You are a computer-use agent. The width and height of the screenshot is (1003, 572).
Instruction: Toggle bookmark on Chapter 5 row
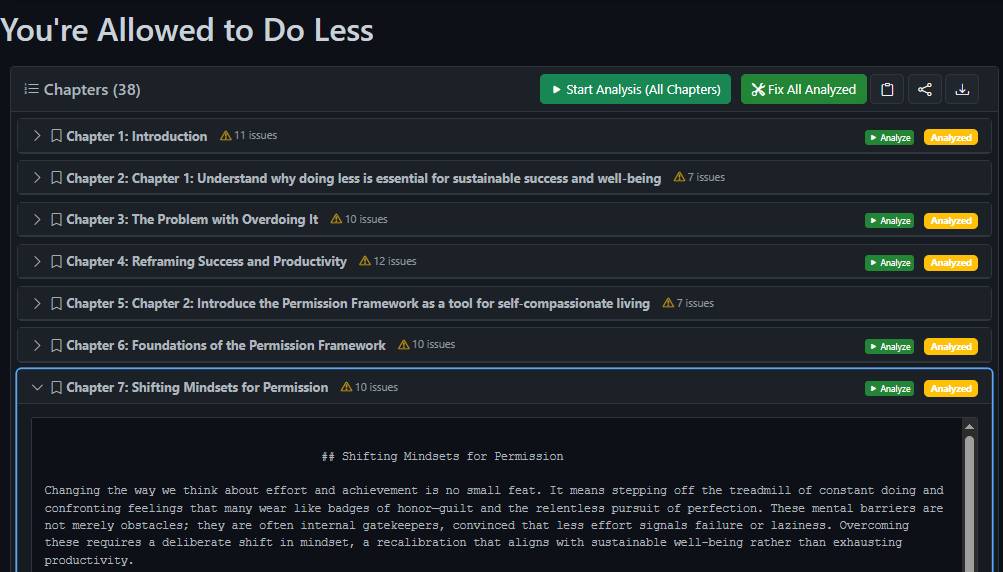pos(57,304)
